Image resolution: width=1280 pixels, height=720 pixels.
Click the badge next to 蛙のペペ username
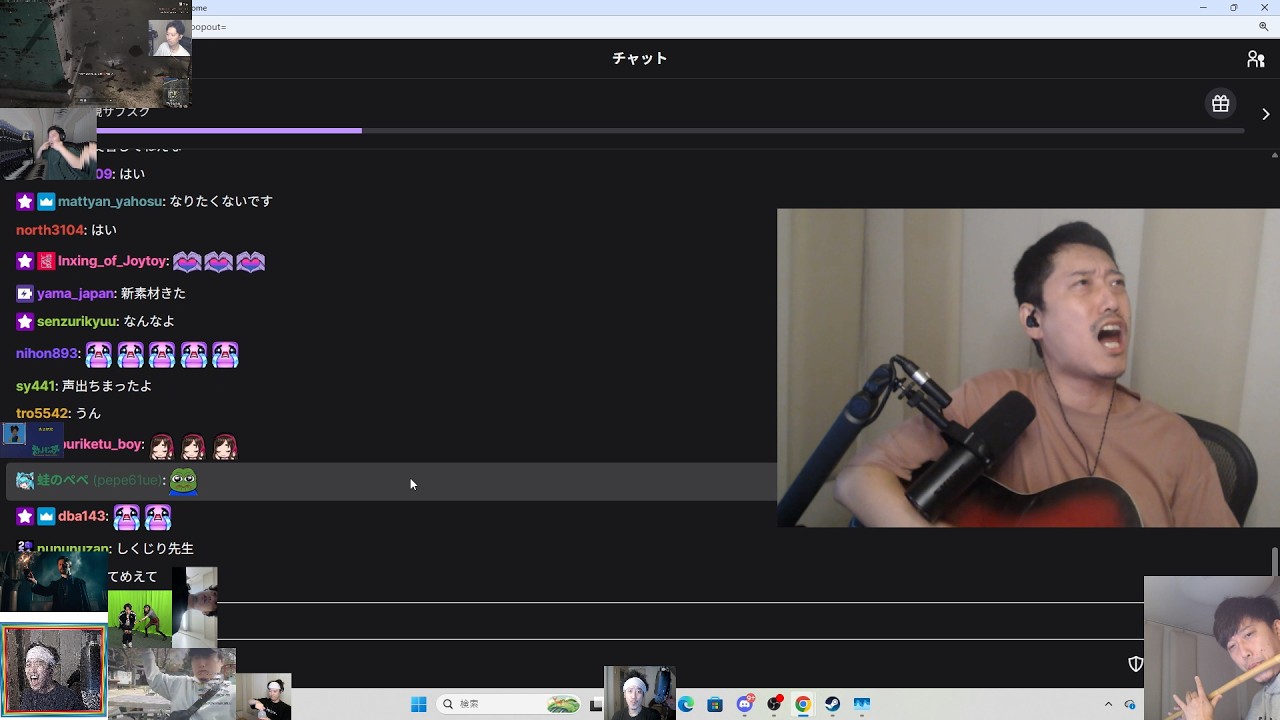point(25,481)
